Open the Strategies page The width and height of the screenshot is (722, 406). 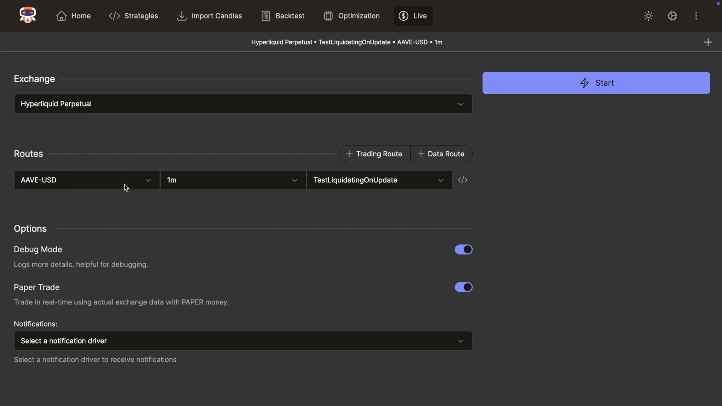click(133, 16)
